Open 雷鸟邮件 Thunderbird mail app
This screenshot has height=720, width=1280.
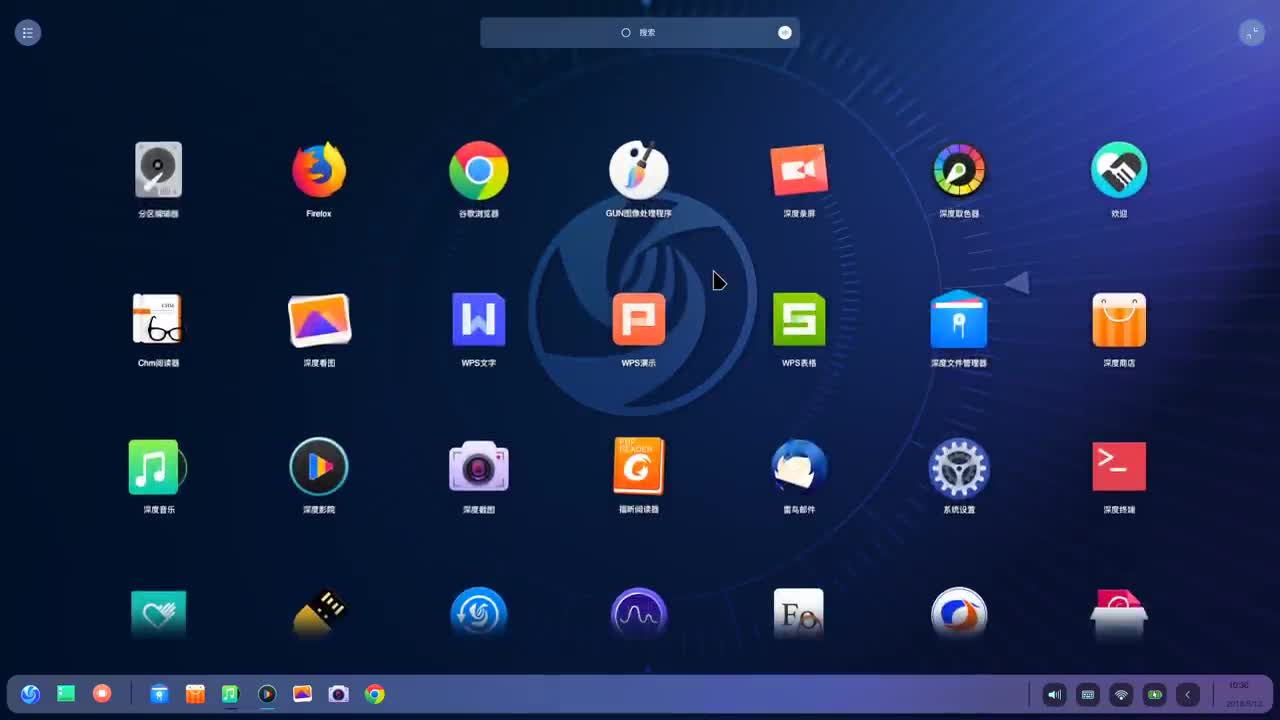(x=798, y=466)
